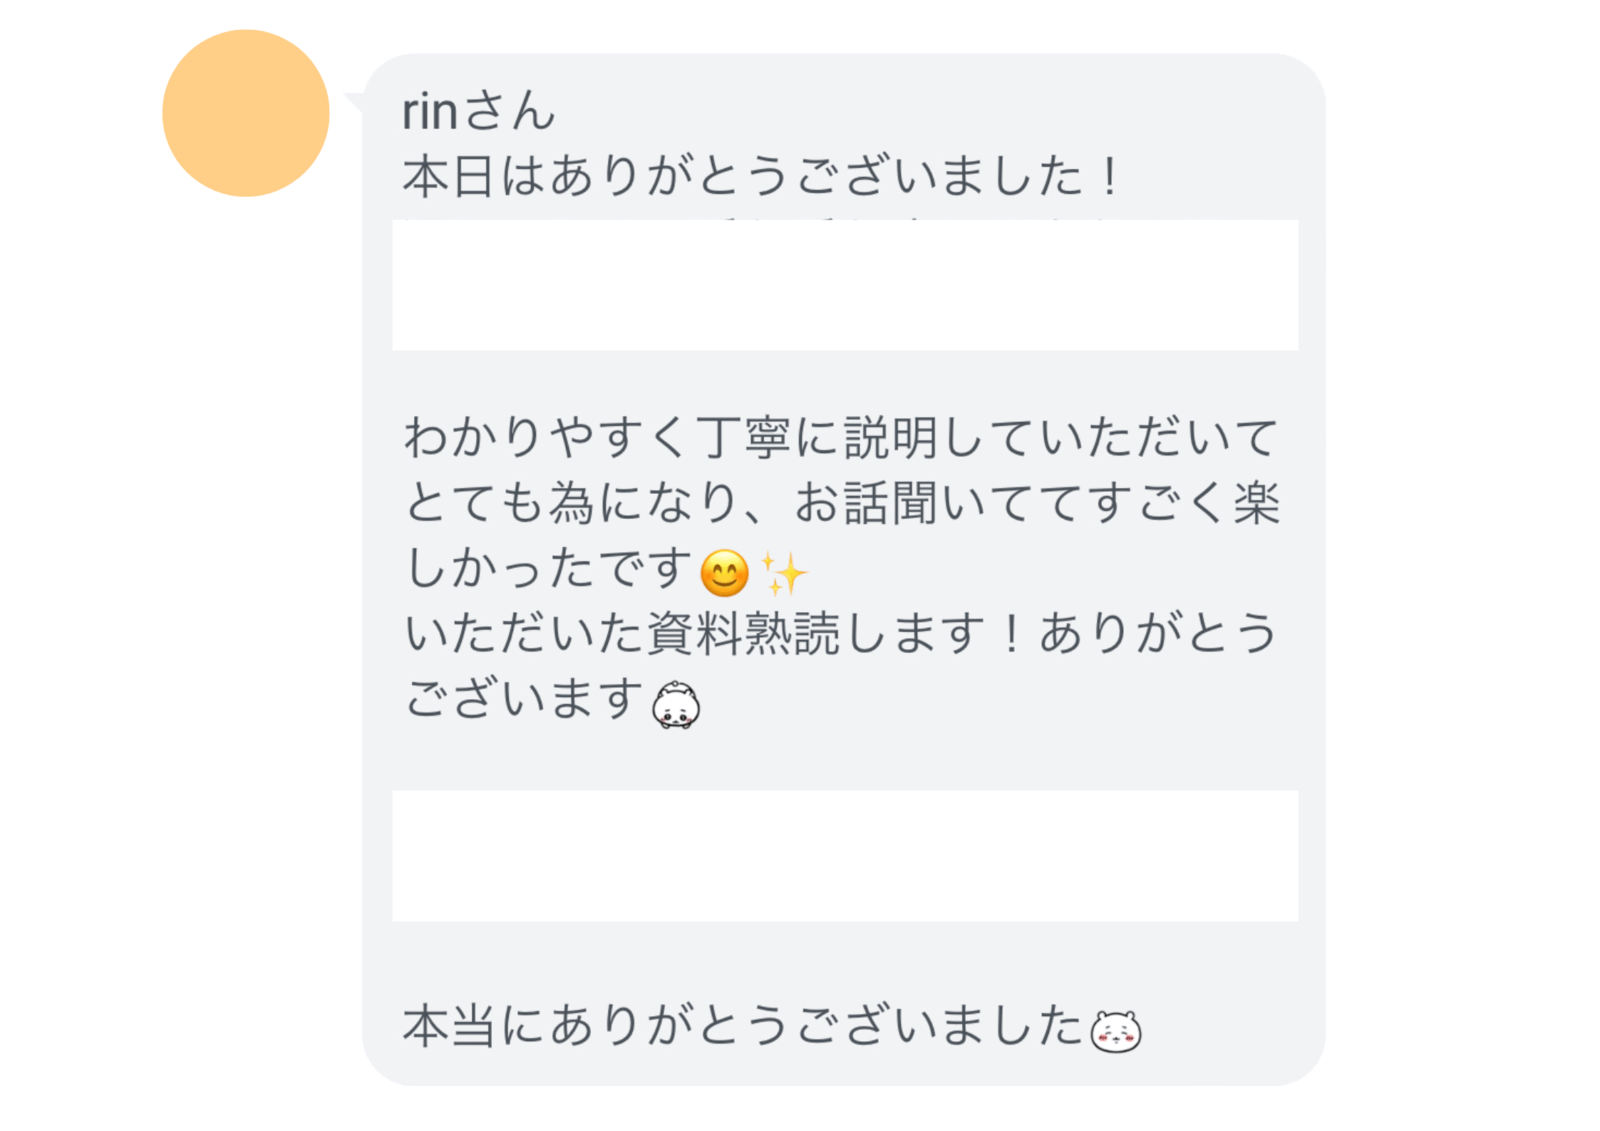1600x1131 pixels.
Task: Click the orange profile avatar circle
Action: pyautogui.click(x=245, y=113)
